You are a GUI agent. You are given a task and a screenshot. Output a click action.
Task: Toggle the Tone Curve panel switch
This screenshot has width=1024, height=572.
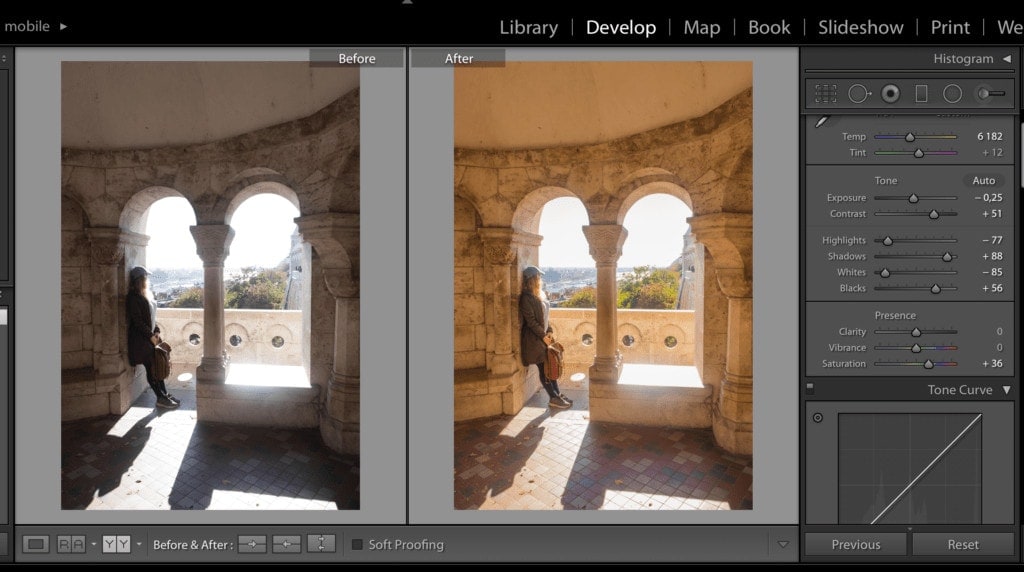810,389
